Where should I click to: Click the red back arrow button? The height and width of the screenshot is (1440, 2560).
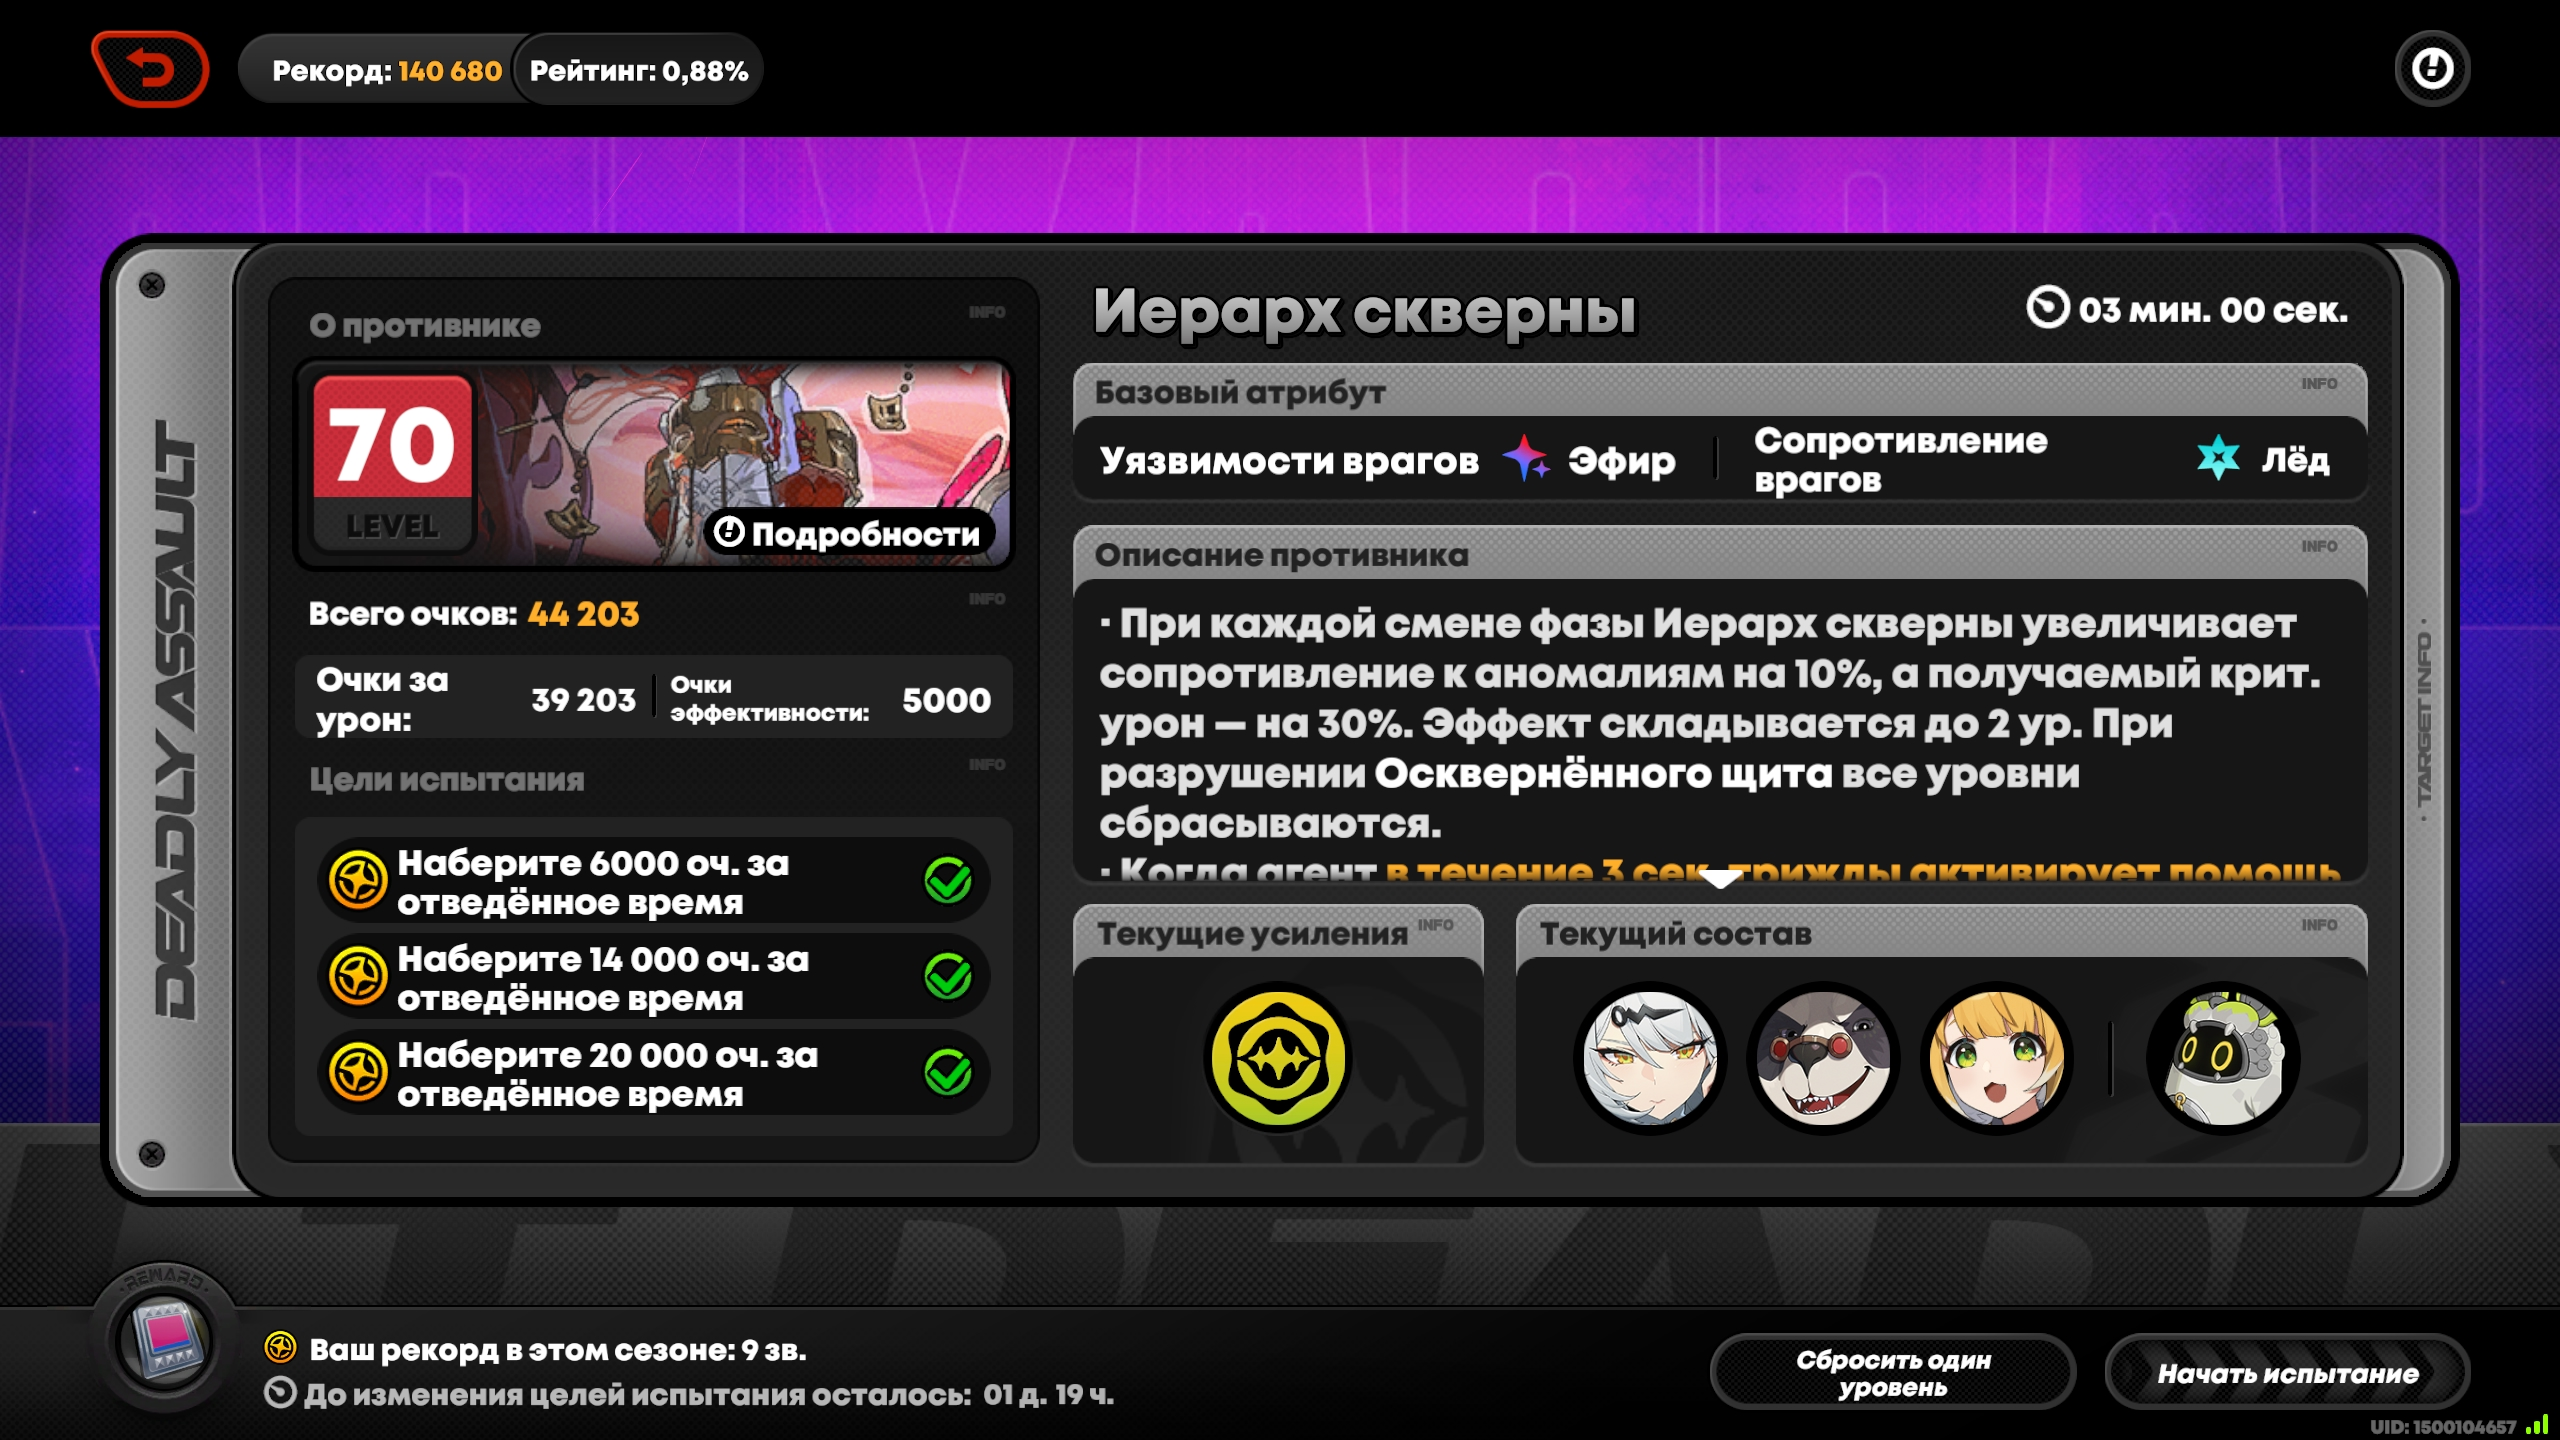coord(150,69)
